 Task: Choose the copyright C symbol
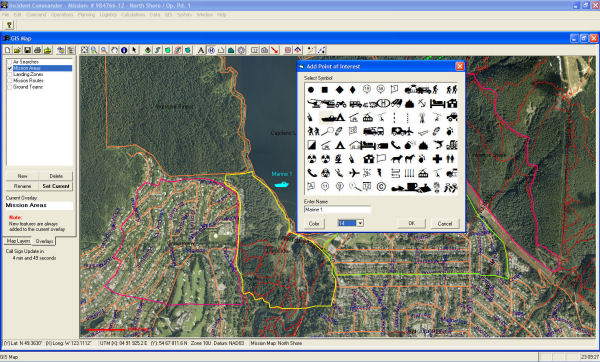pos(381,187)
